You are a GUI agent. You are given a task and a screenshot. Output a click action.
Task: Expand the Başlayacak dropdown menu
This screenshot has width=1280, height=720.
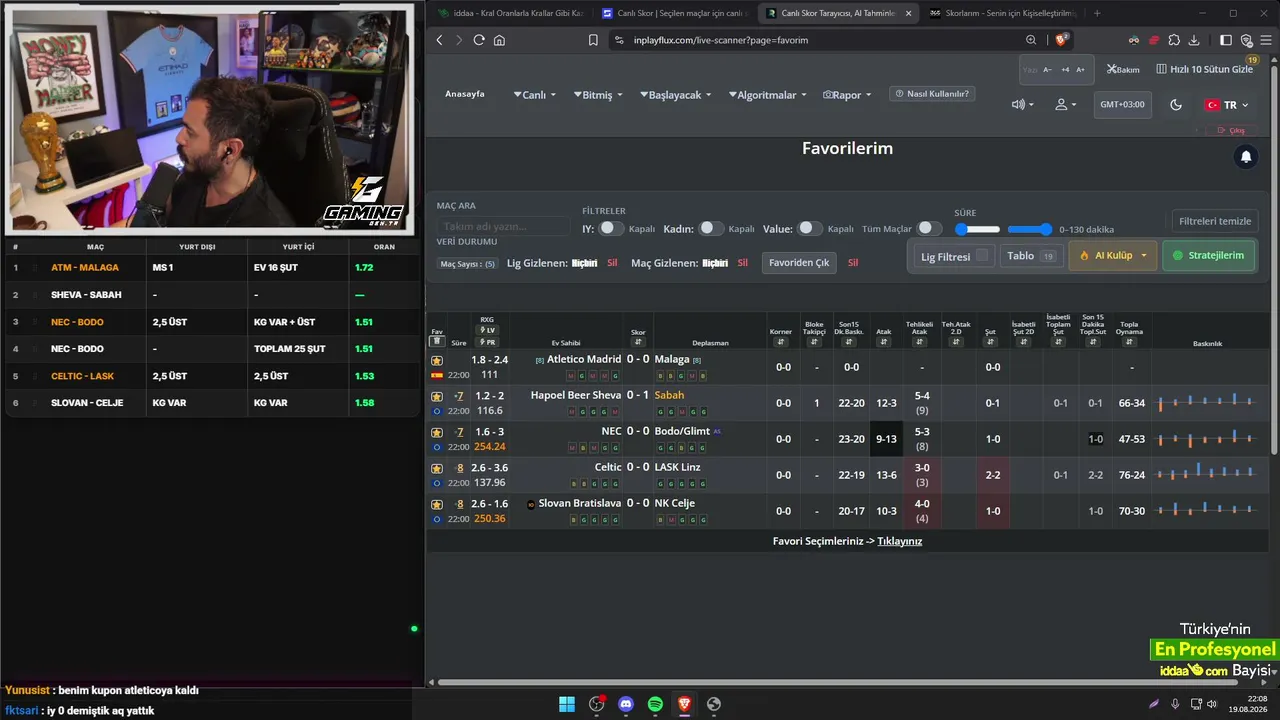pyautogui.click(x=675, y=95)
